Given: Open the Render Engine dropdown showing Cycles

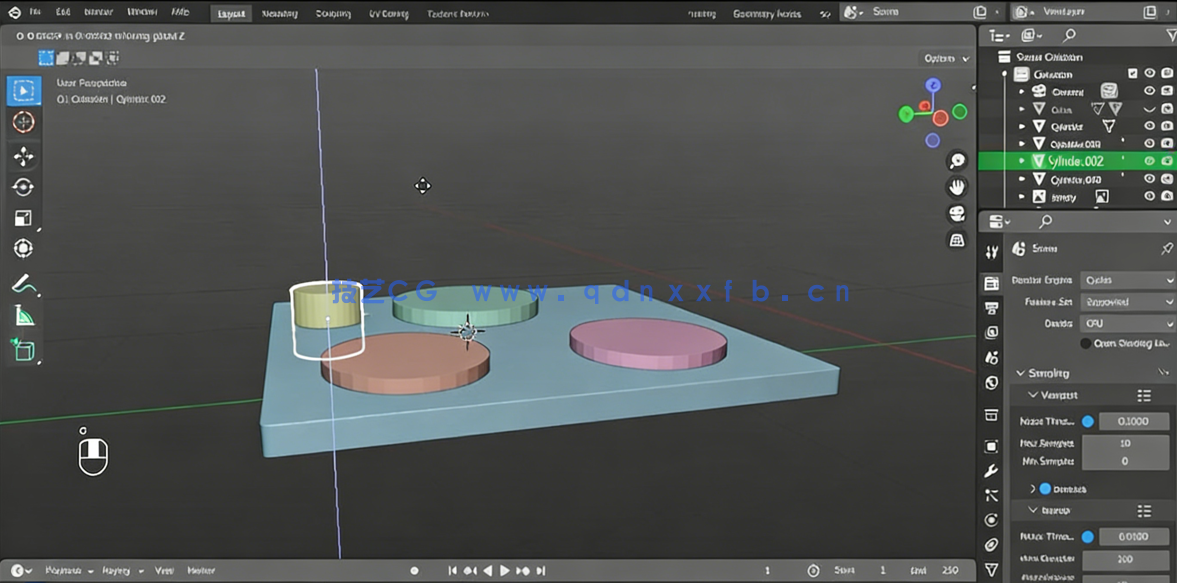Looking at the screenshot, I should [x=1128, y=280].
